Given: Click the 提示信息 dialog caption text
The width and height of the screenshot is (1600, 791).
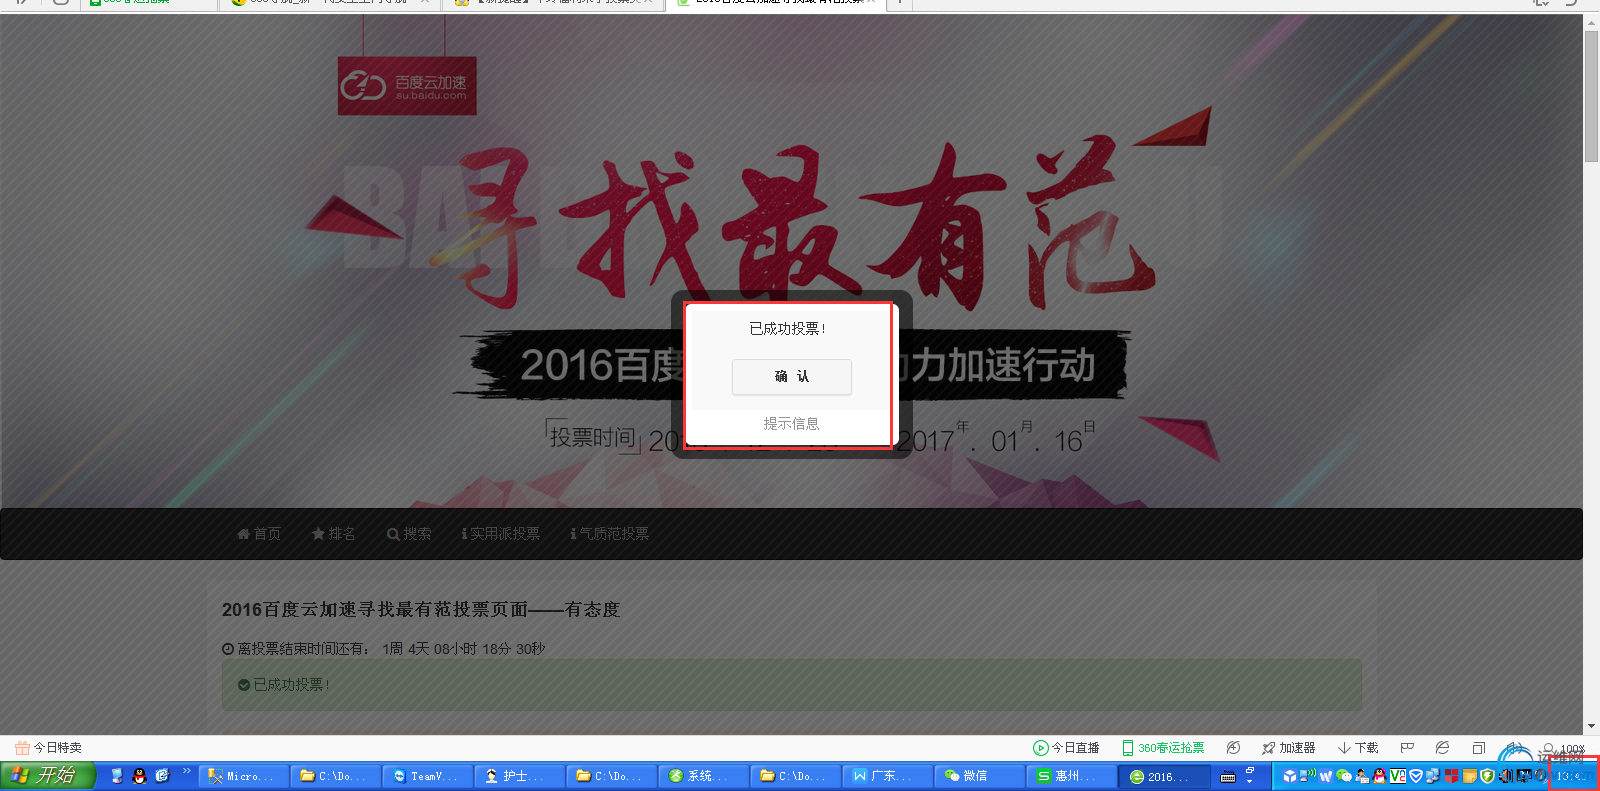Looking at the screenshot, I should tap(791, 424).
